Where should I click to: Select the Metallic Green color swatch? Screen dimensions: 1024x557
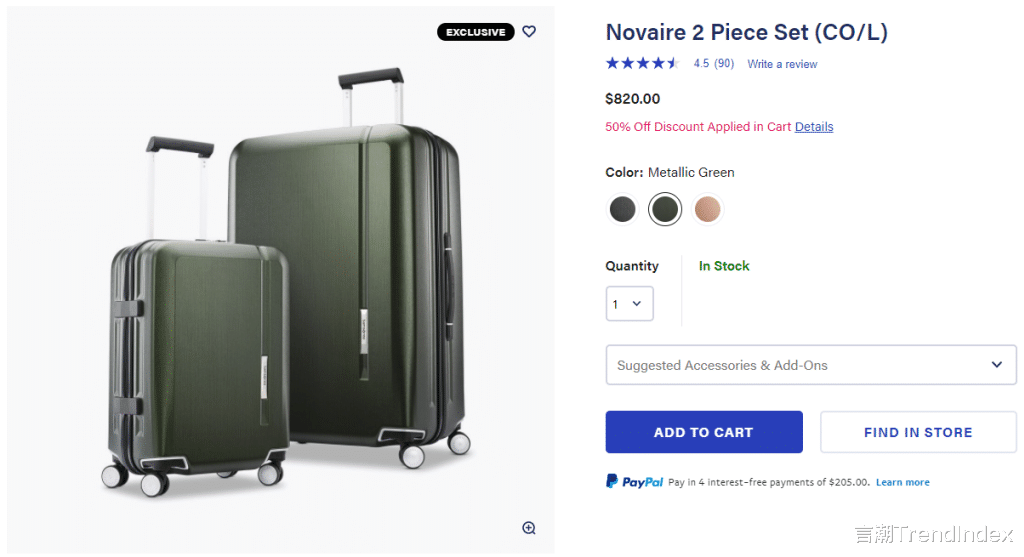(x=665, y=210)
